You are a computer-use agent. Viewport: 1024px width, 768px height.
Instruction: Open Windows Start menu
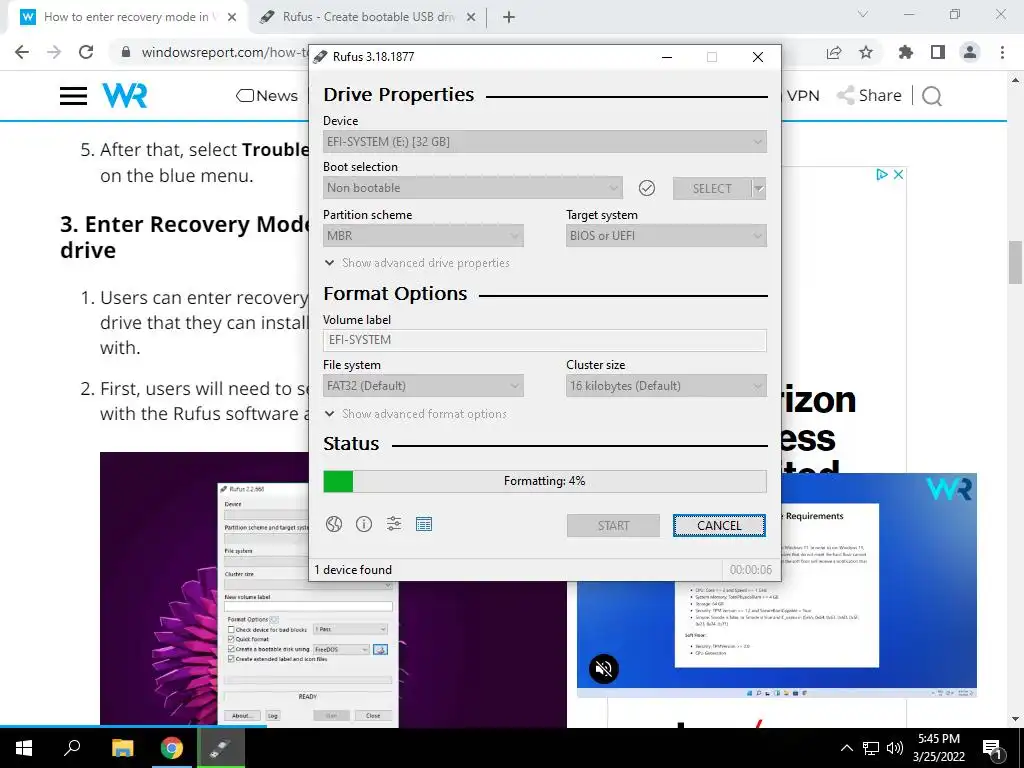point(24,748)
